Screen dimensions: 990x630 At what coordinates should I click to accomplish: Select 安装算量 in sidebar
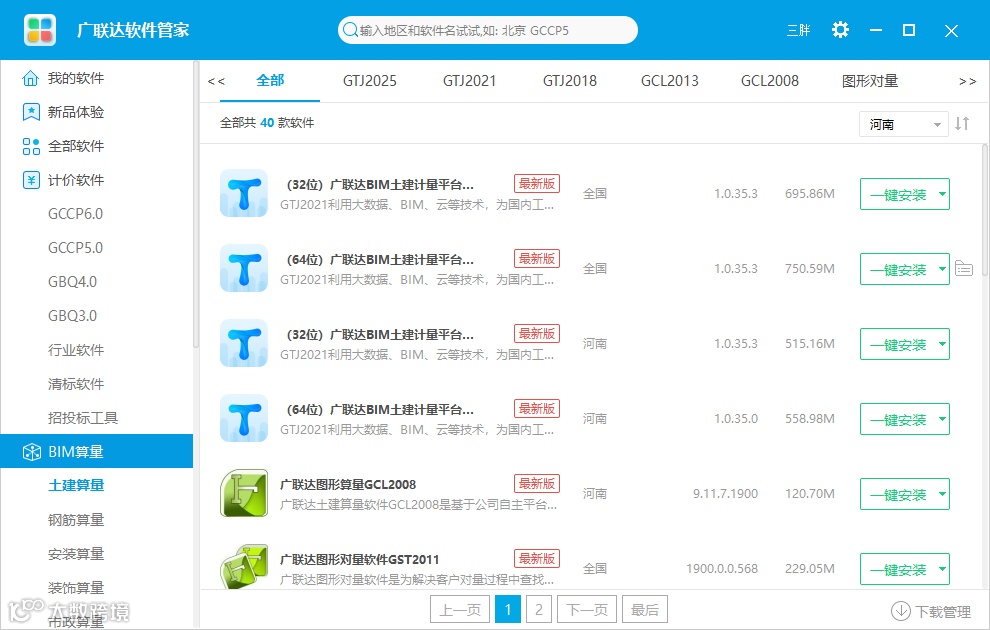tap(76, 554)
